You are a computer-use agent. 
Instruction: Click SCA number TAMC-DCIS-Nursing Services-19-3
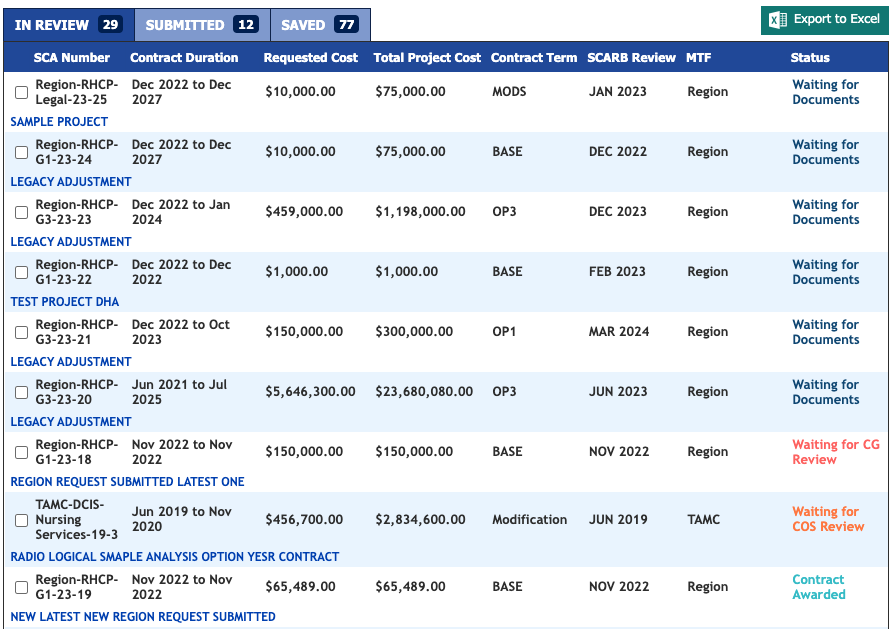pos(77,519)
